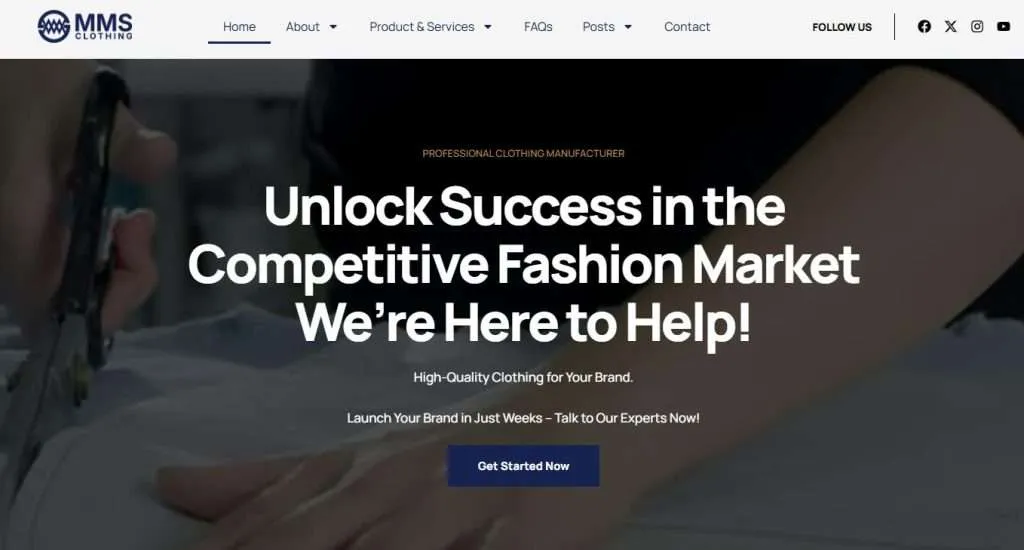Viewport: 1024px width, 550px height.
Task: Click the Launch Your Brand text line
Action: click(523, 418)
